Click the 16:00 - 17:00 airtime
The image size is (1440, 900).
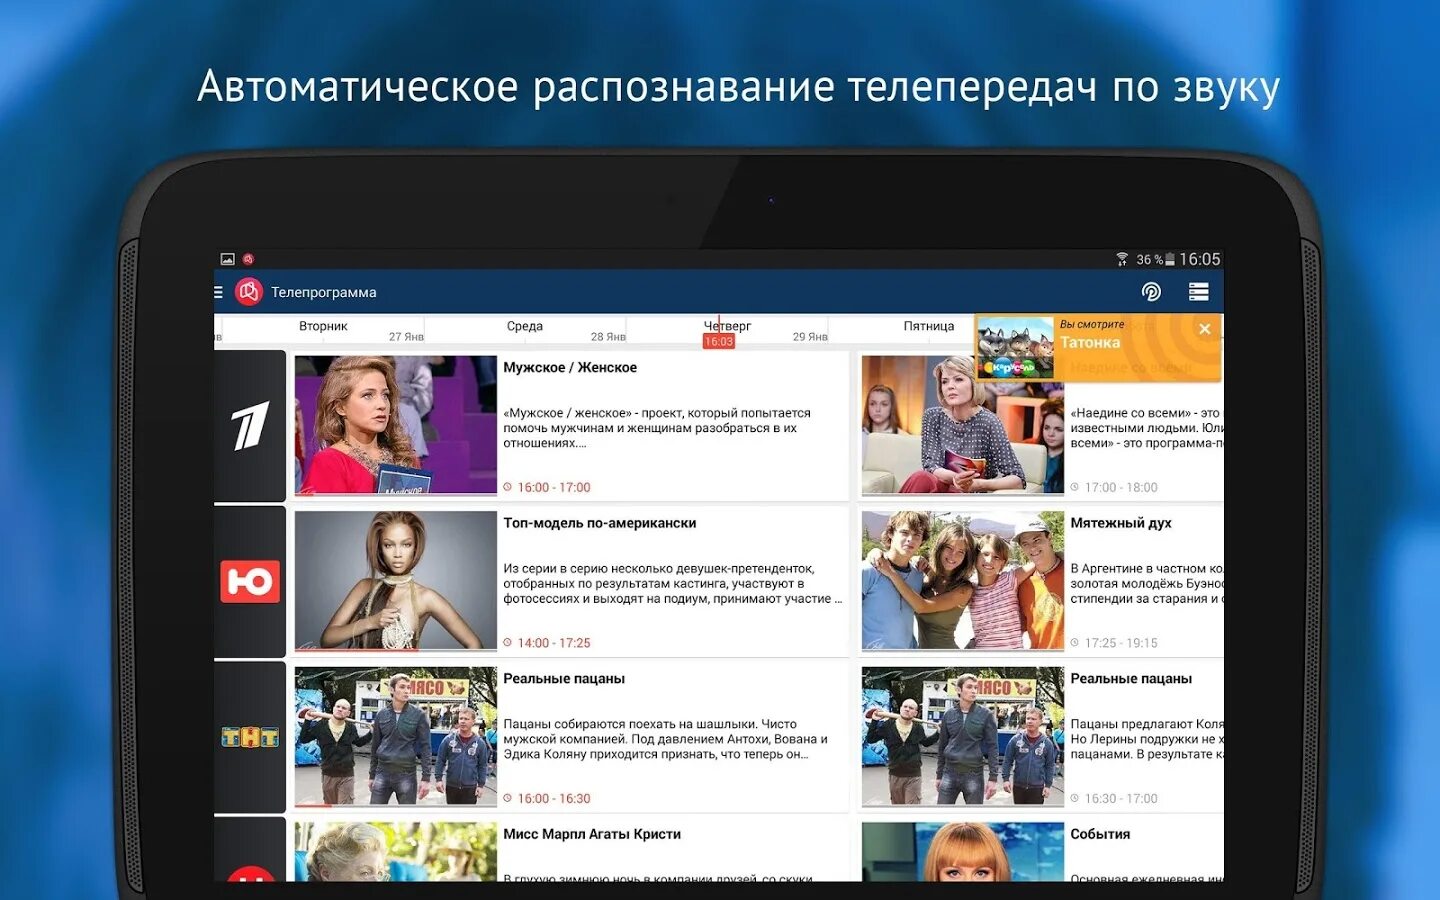554,488
